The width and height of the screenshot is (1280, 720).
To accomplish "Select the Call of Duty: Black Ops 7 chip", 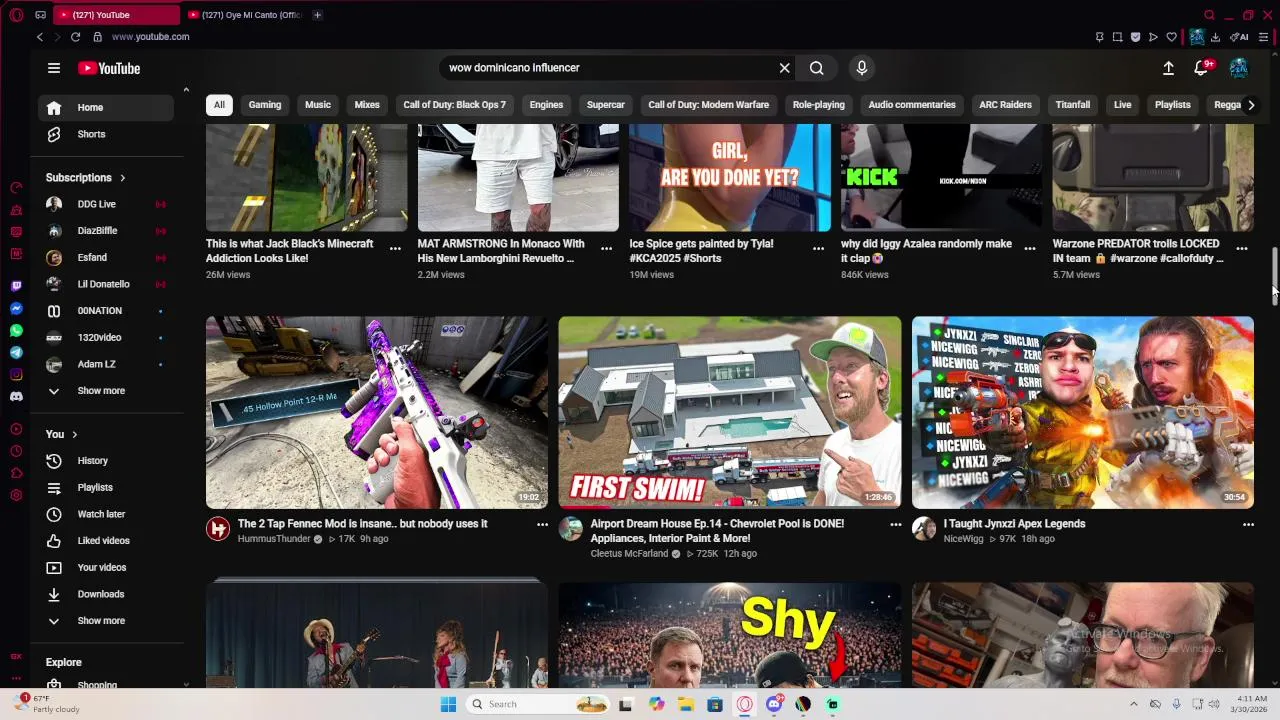I will tap(455, 105).
